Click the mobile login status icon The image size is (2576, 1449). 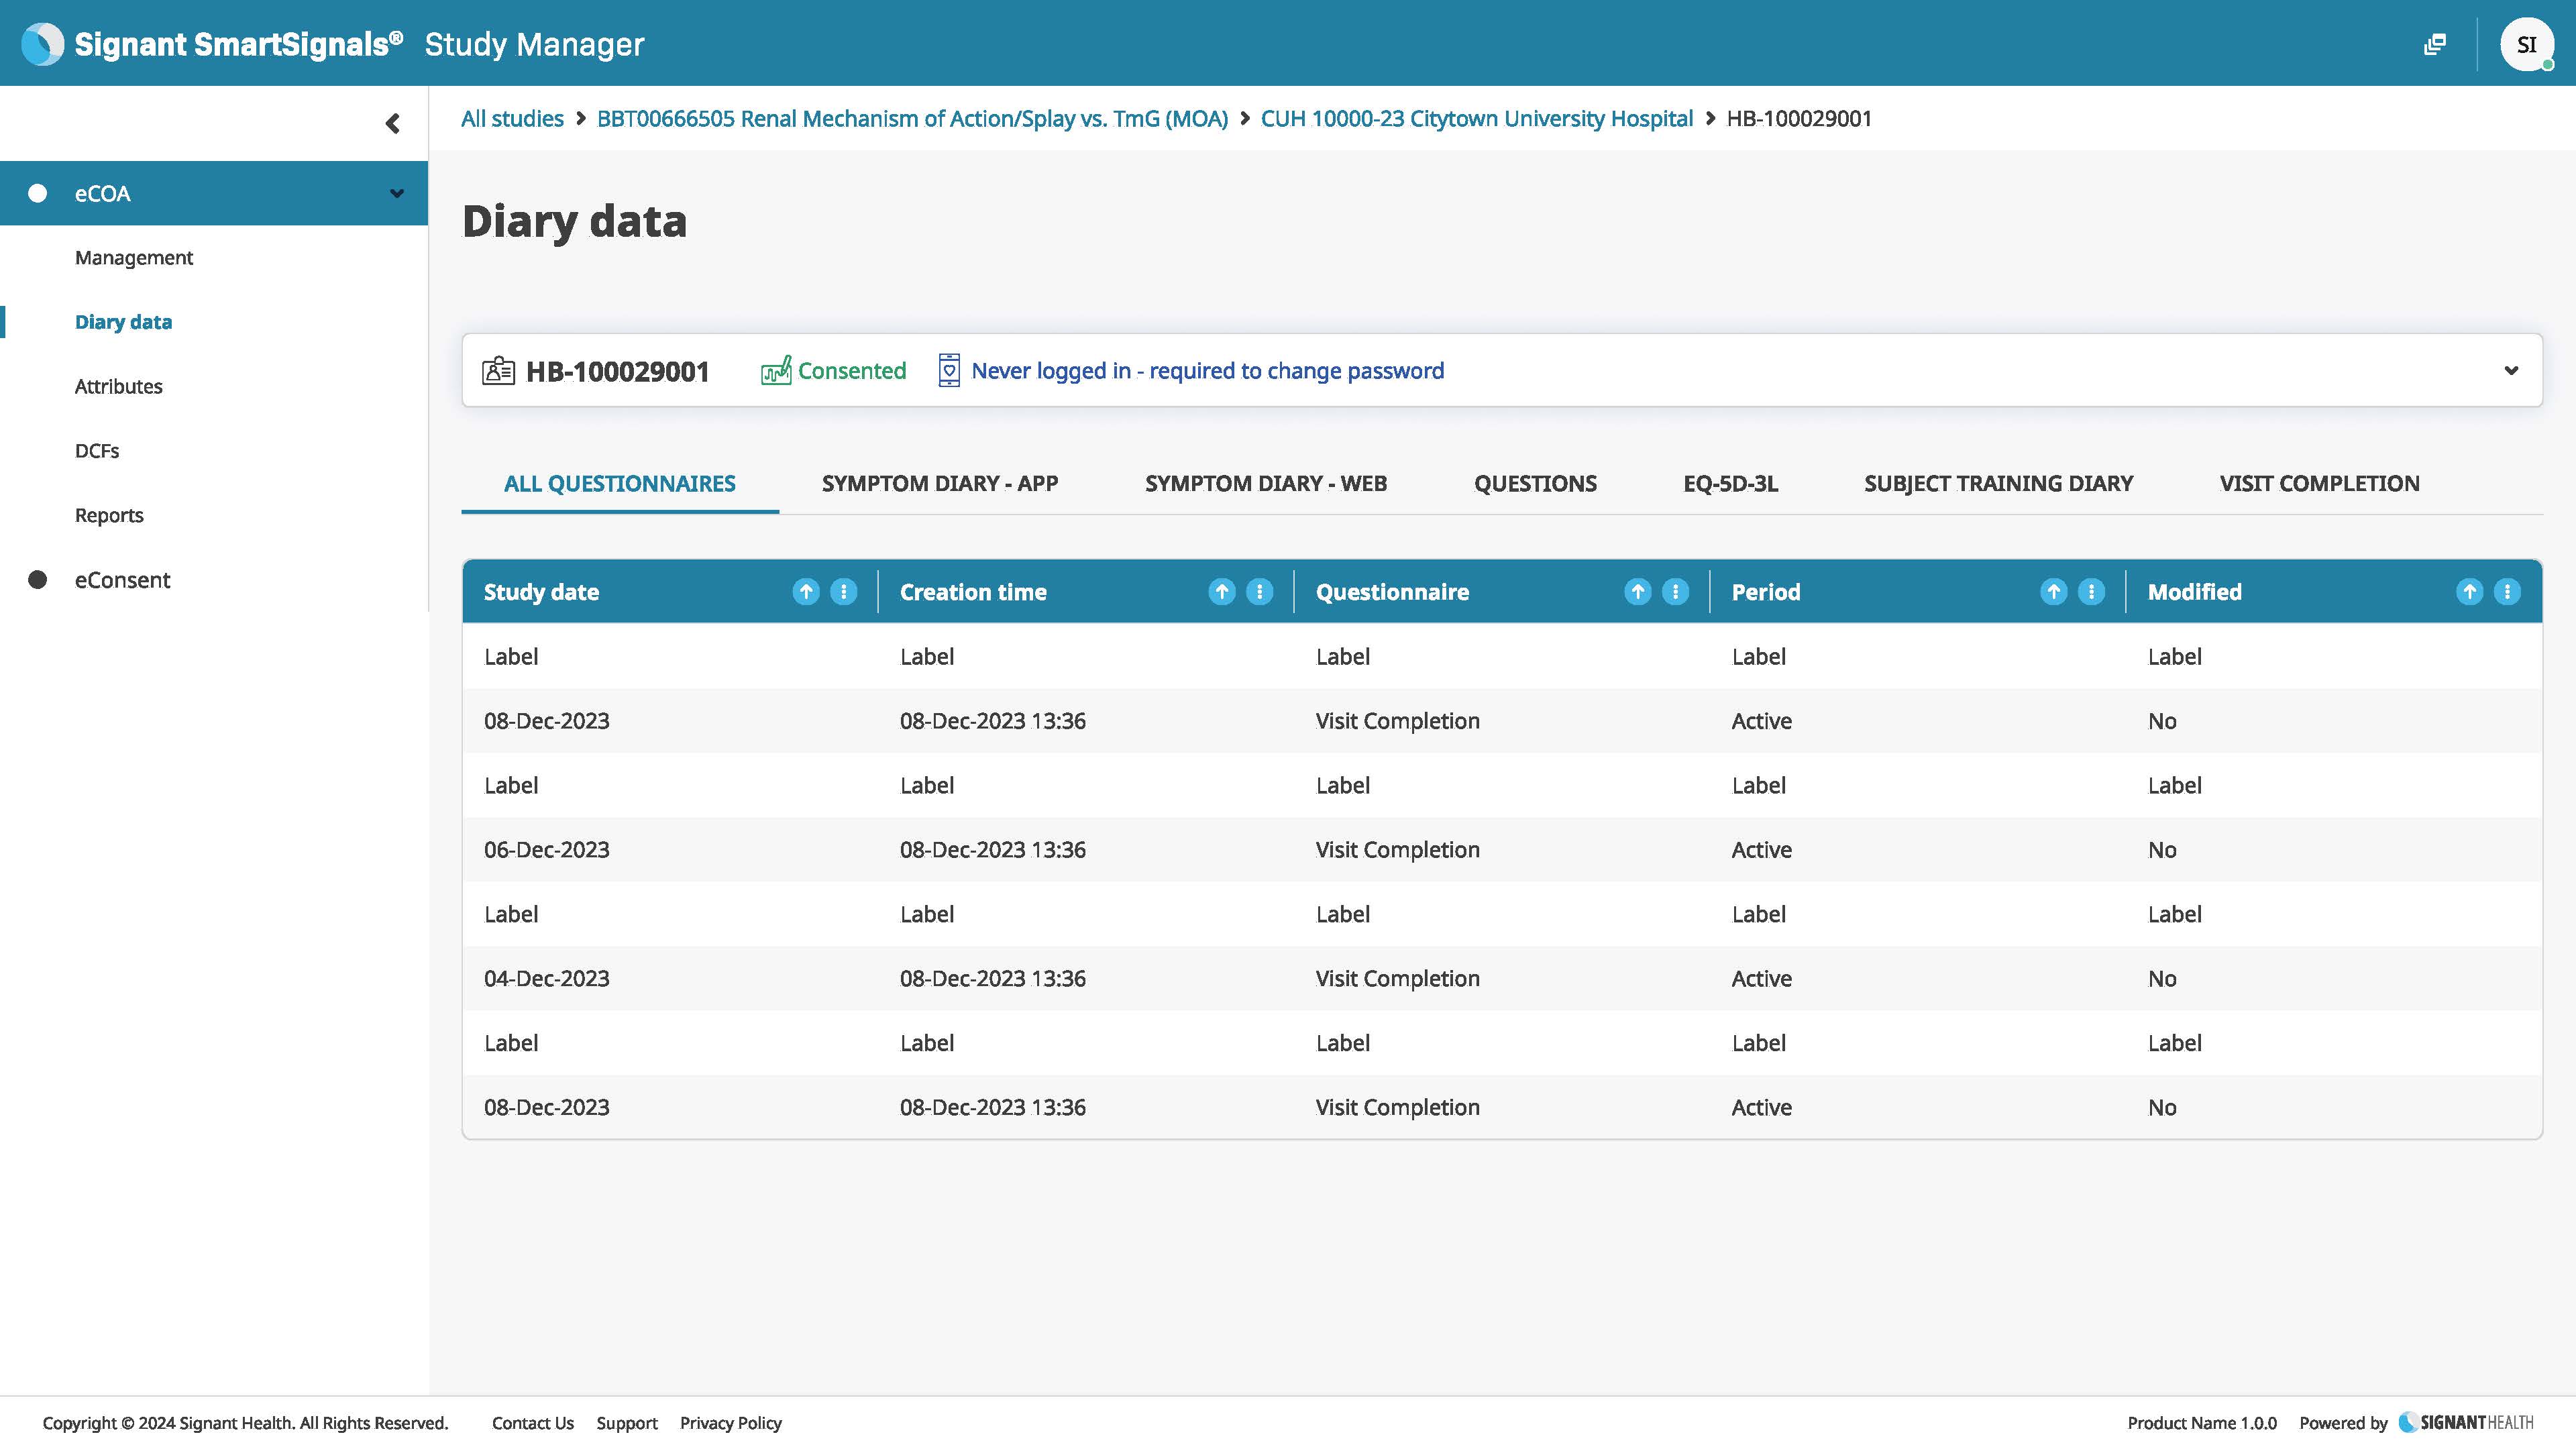point(949,371)
